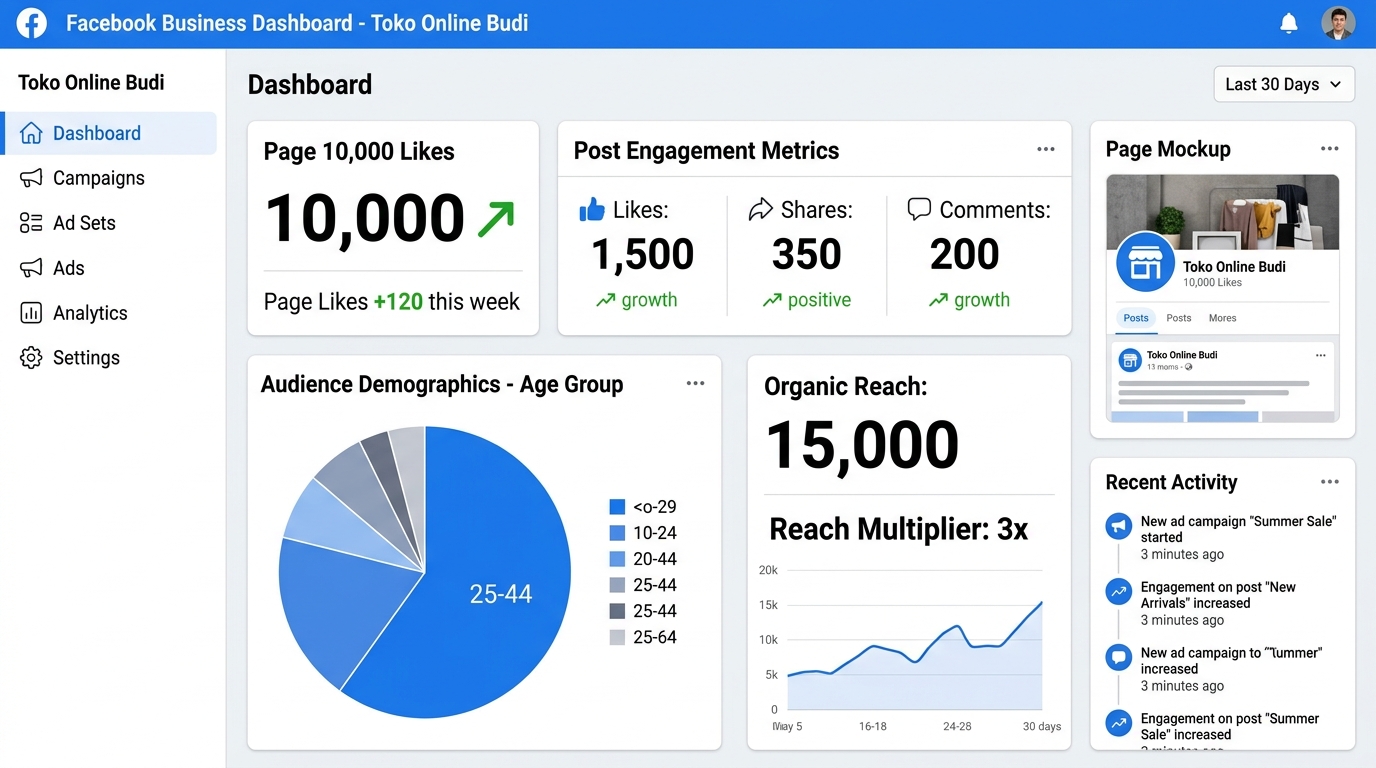Select Ads in sidebar
The width and height of the screenshot is (1376, 768).
[x=109, y=268]
